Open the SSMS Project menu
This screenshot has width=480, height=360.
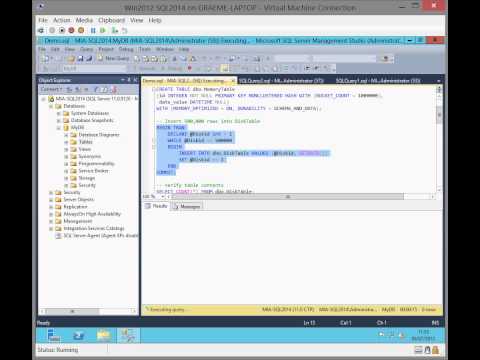click(106, 49)
